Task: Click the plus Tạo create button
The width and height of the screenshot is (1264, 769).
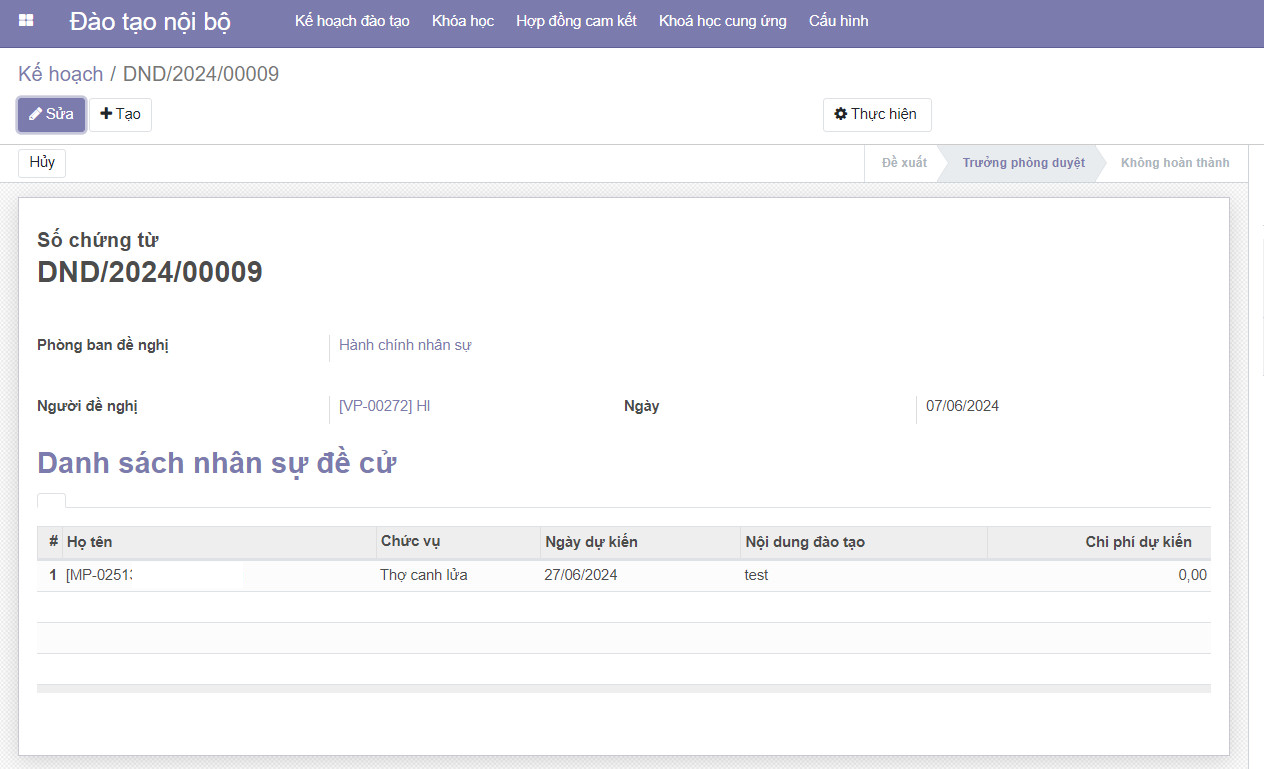Action: (x=120, y=114)
